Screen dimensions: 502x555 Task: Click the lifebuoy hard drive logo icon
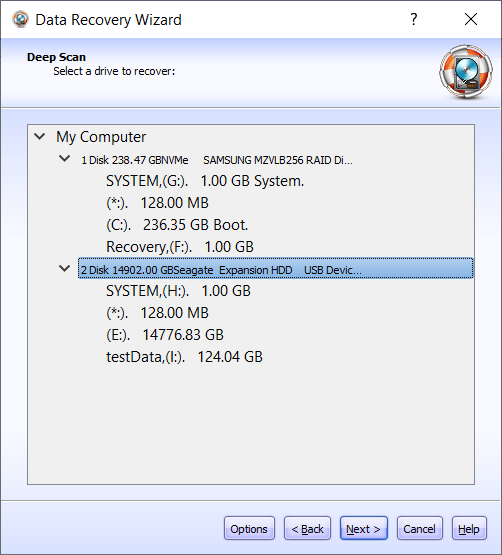pyautogui.click(x=466, y=72)
